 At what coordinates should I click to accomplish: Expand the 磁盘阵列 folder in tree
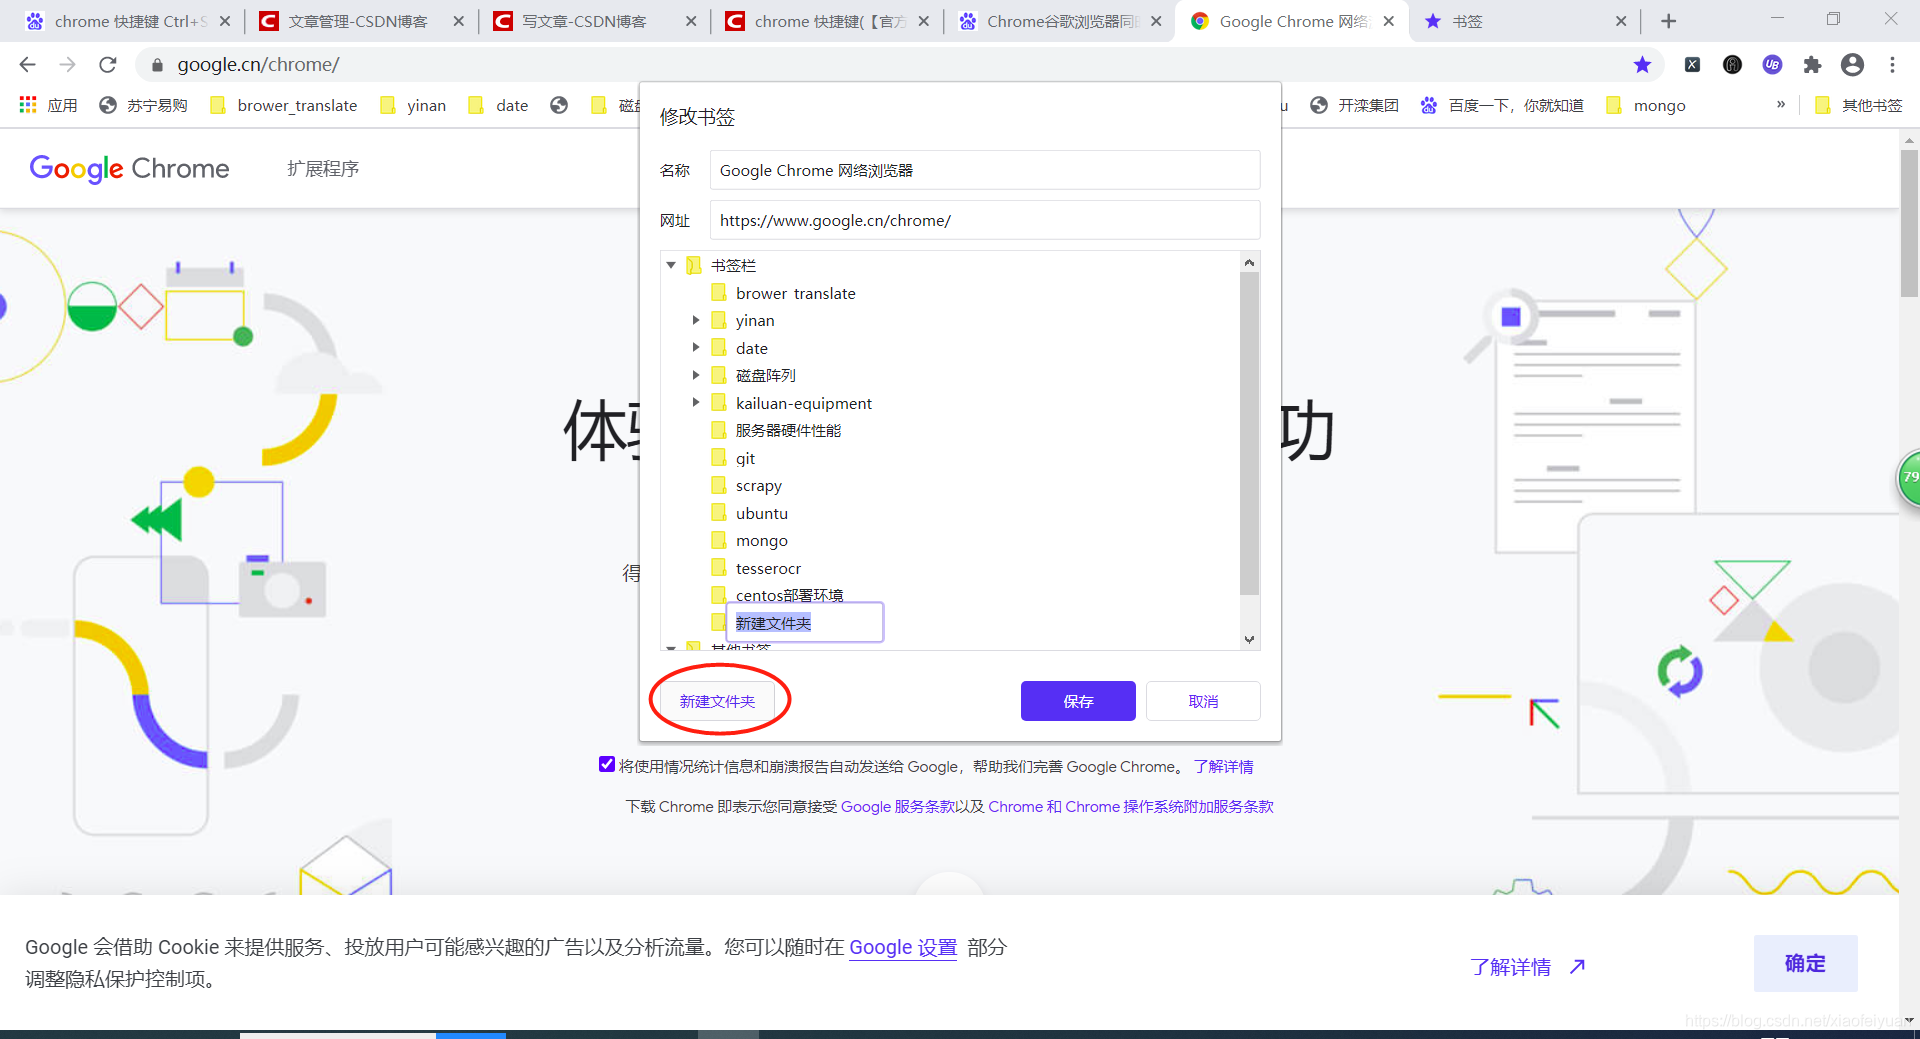click(696, 375)
